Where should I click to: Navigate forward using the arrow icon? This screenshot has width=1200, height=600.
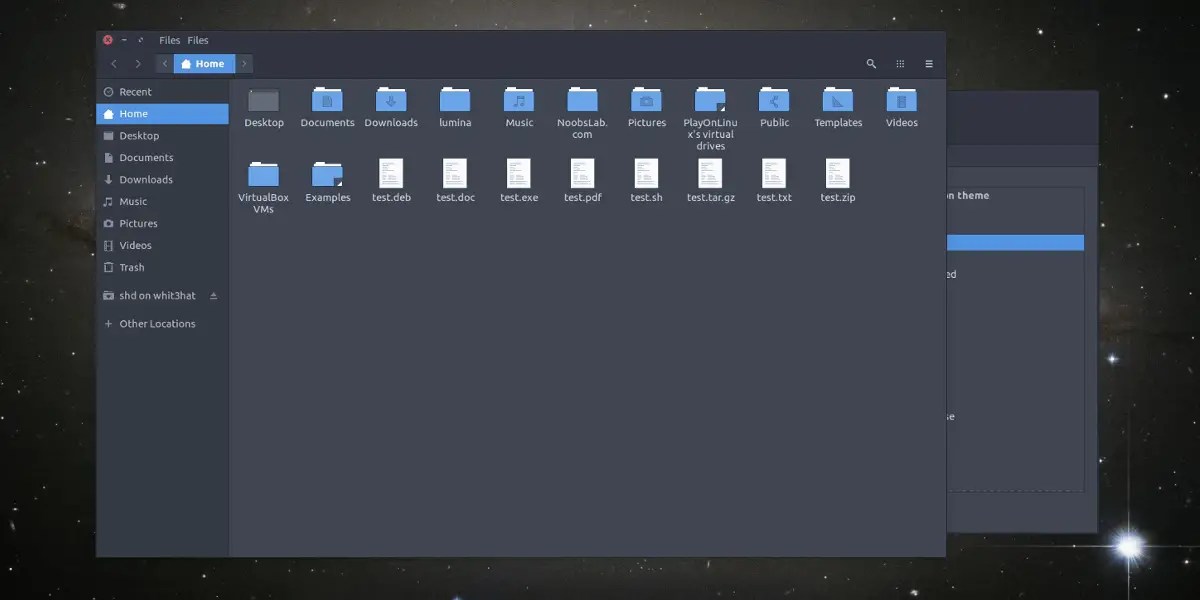[x=138, y=63]
